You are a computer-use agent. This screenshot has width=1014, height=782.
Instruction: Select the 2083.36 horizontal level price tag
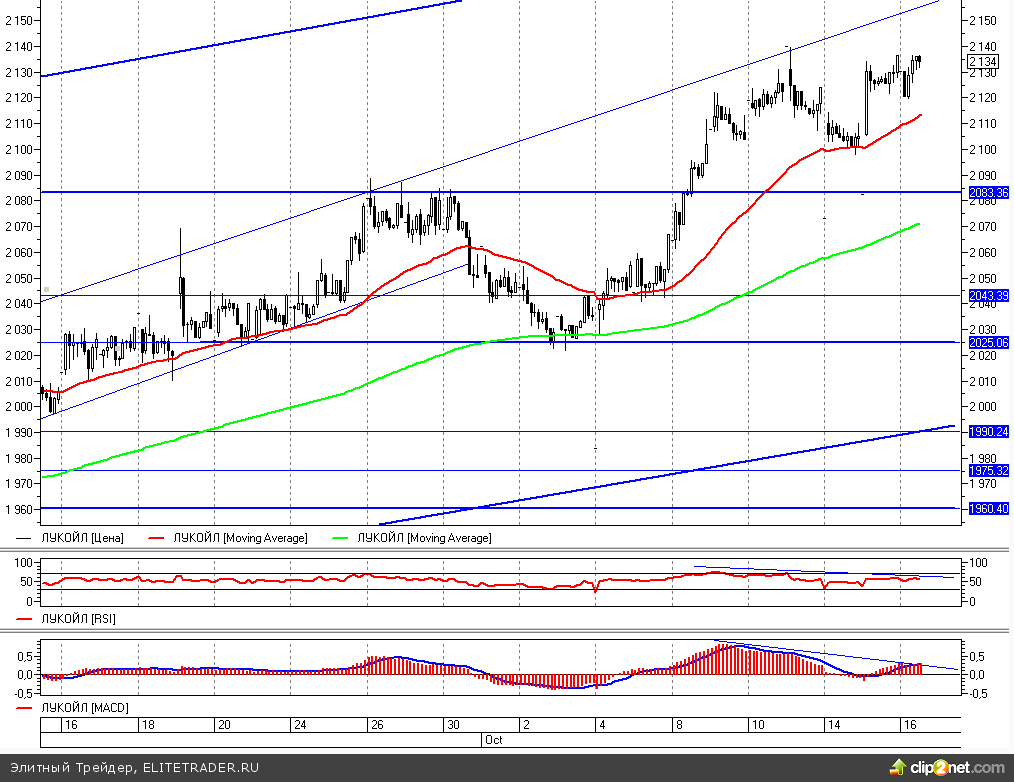[988, 192]
